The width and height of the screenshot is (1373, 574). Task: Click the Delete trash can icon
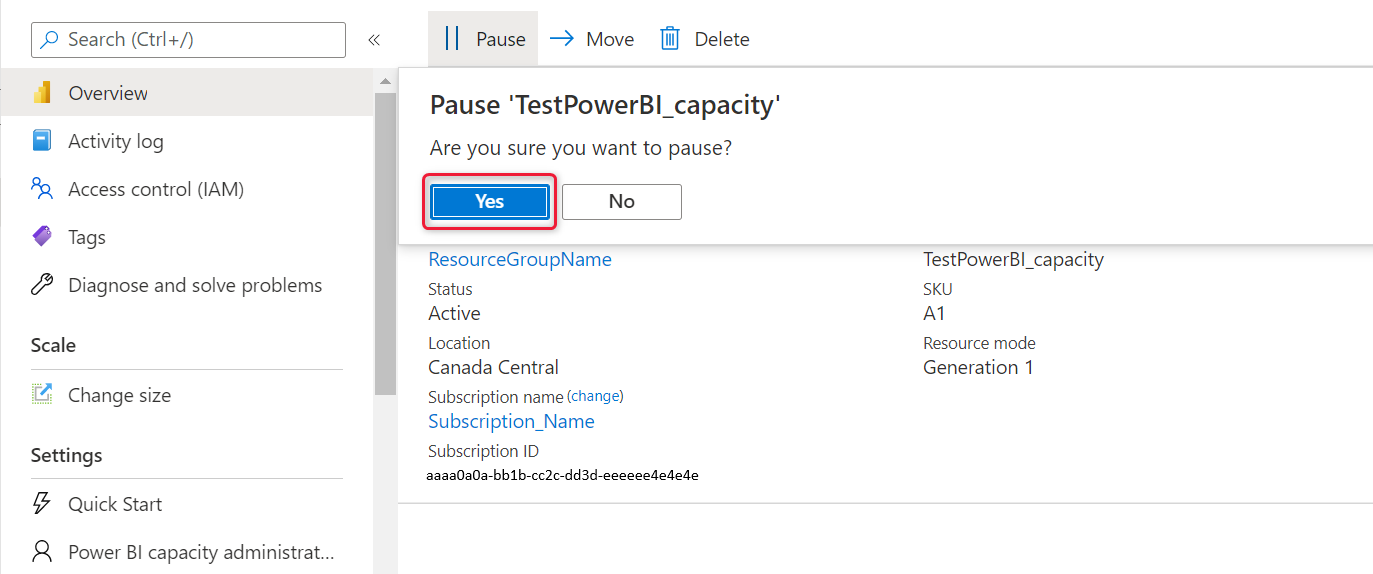point(670,39)
